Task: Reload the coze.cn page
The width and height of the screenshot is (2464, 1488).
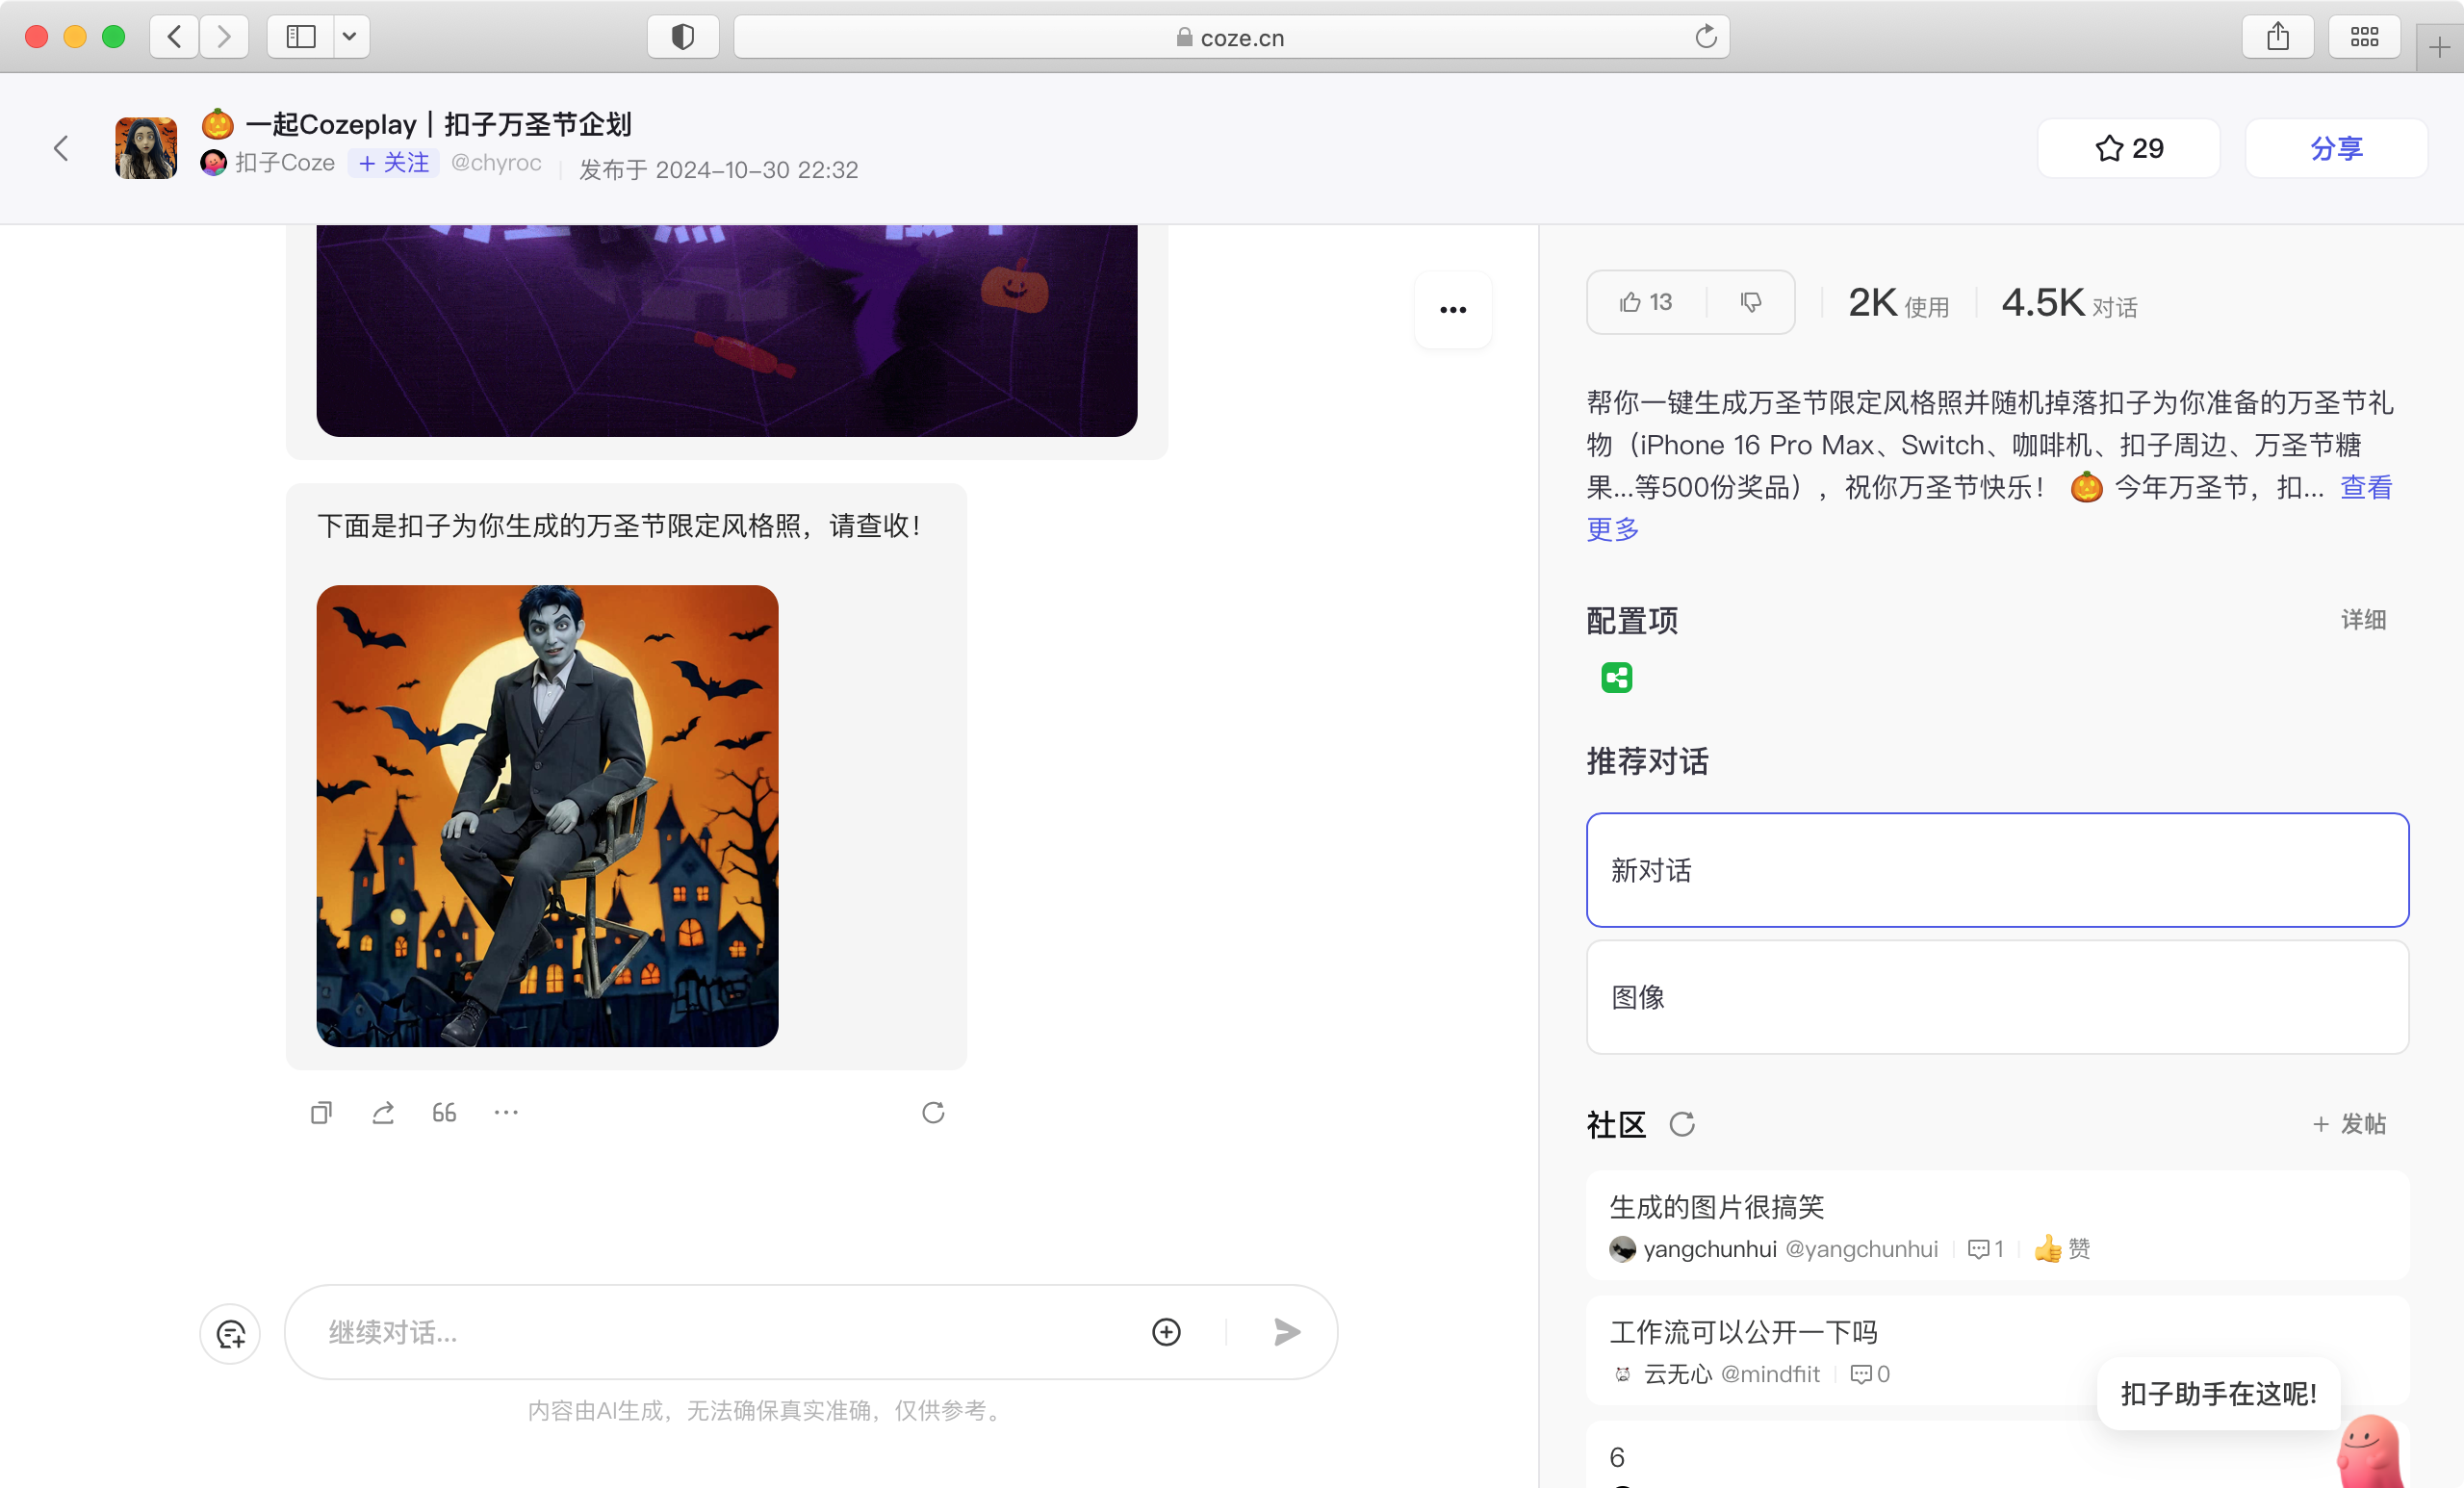Action: coord(1706,37)
